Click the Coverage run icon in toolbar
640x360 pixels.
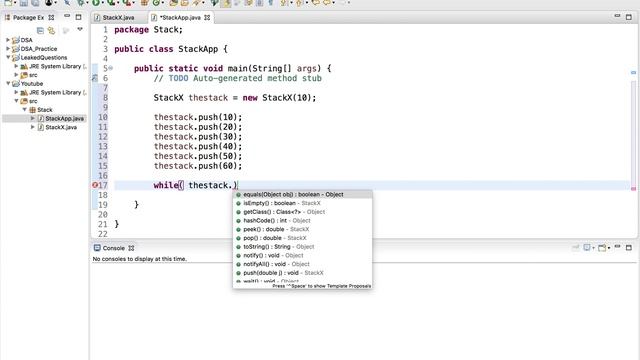(111, 2)
